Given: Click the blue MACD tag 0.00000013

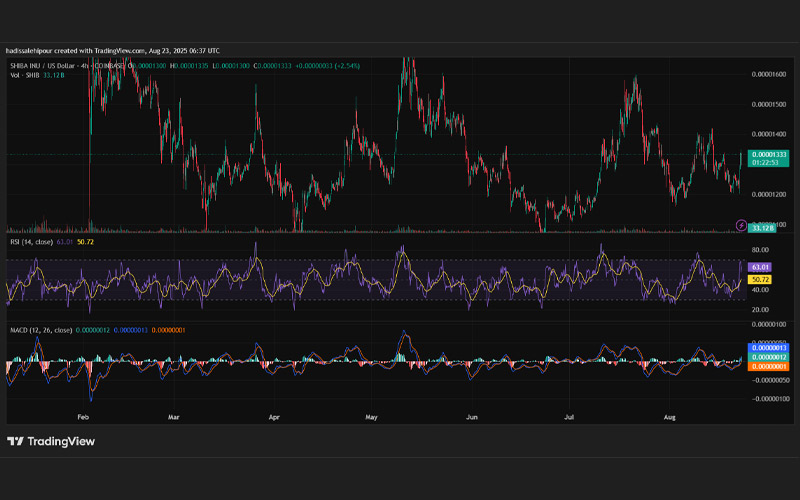Looking at the screenshot, I should 768,348.
